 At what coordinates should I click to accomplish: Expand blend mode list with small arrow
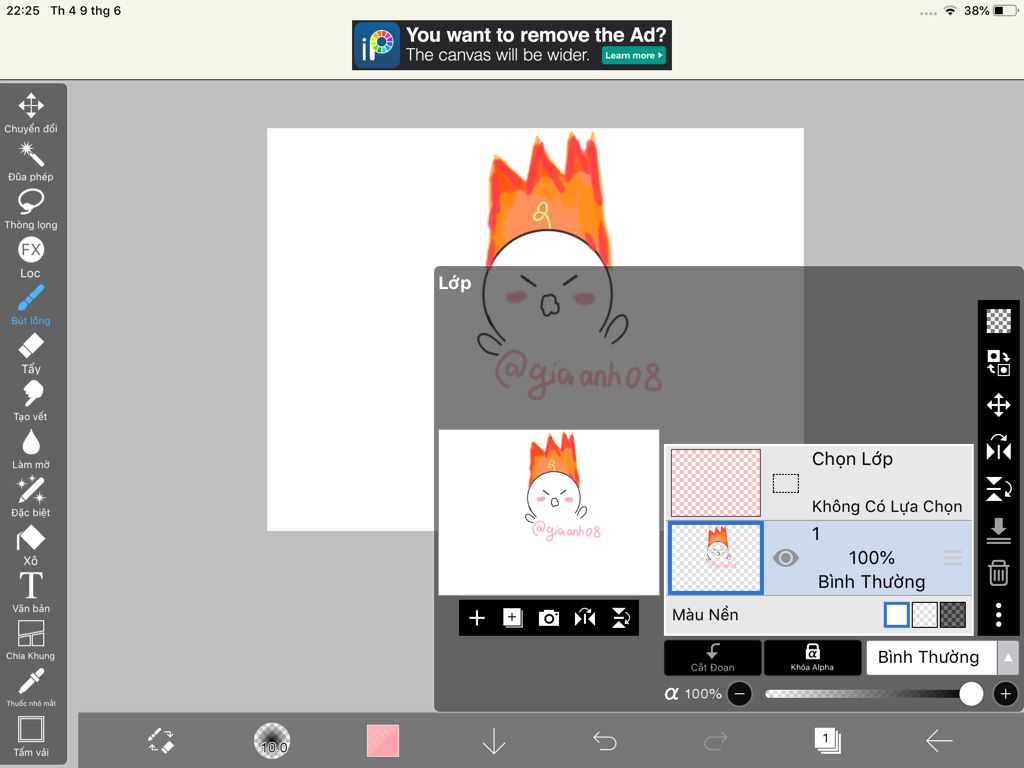click(1008, 657)
